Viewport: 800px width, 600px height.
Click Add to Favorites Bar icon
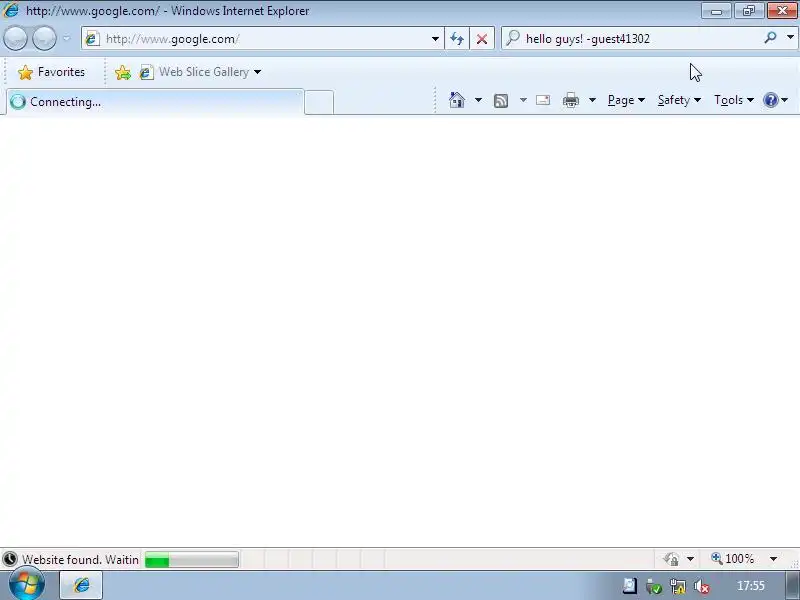[x=123, y=72]
